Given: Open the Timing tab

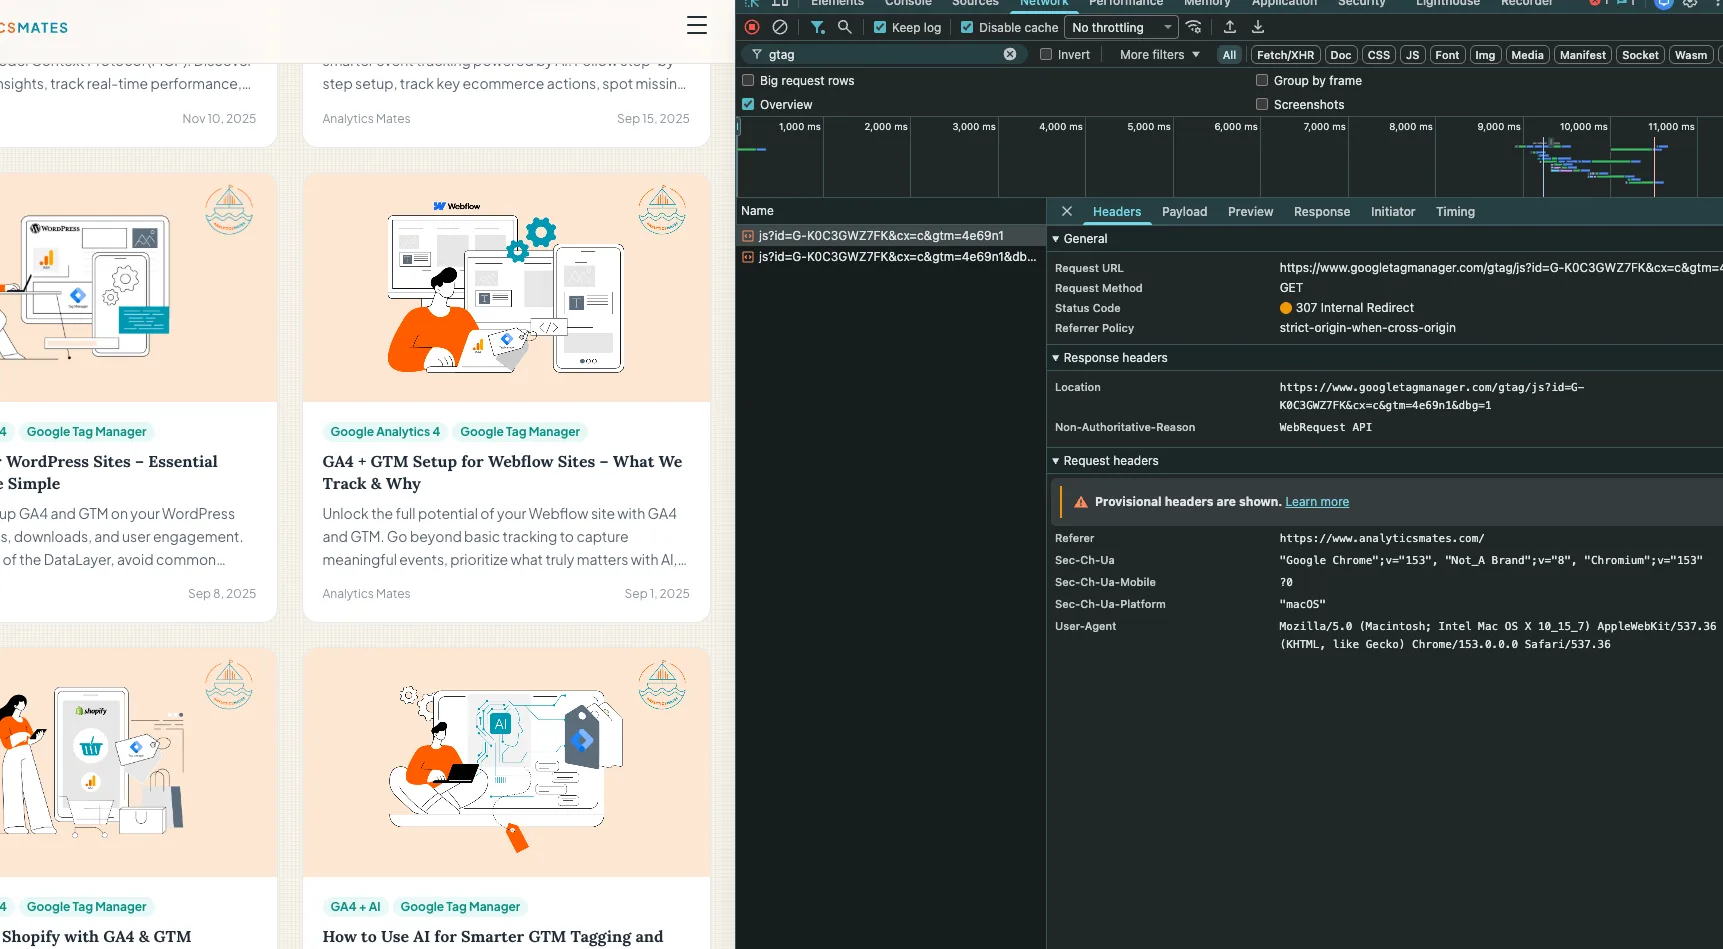Looking at the screenshot, I should (x=1455, y=212).
